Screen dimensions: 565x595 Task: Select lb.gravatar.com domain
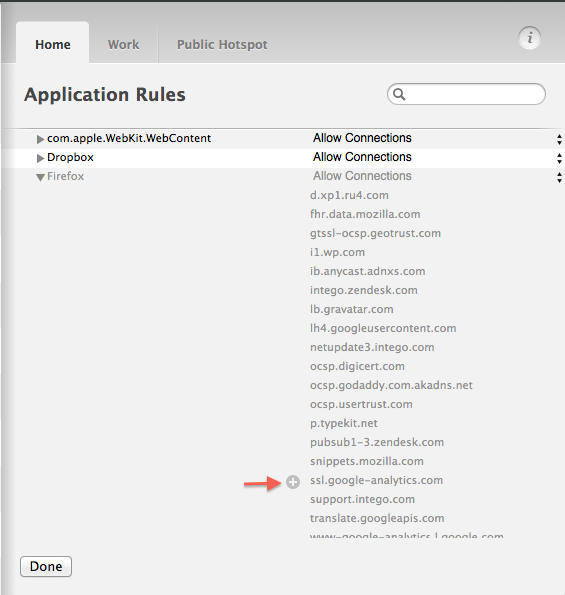(351, 309)
